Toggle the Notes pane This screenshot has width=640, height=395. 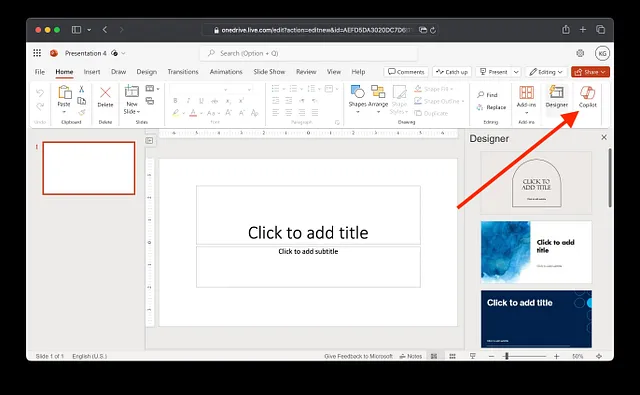pyautogui.click(x=411, y=356)
